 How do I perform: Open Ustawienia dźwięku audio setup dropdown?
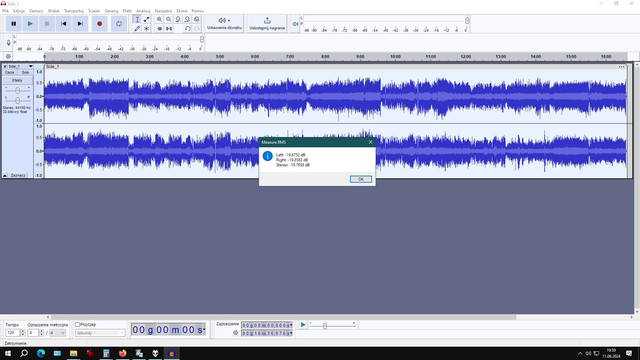(224, 24)
